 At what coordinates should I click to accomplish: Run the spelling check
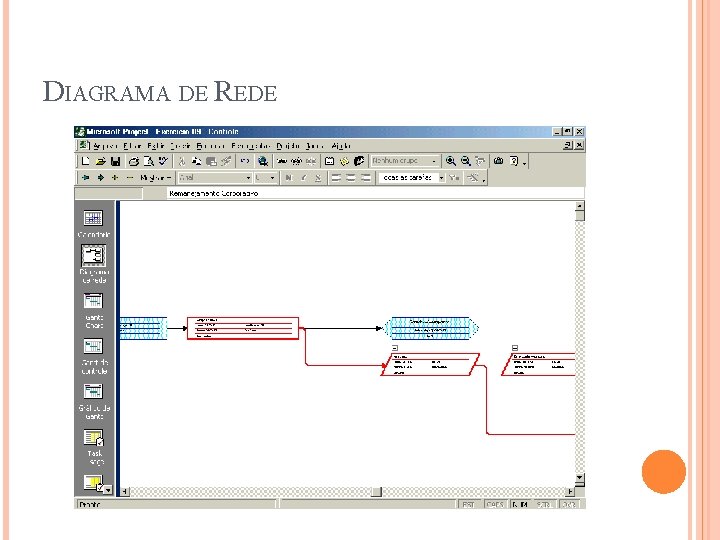coord(163,161)
